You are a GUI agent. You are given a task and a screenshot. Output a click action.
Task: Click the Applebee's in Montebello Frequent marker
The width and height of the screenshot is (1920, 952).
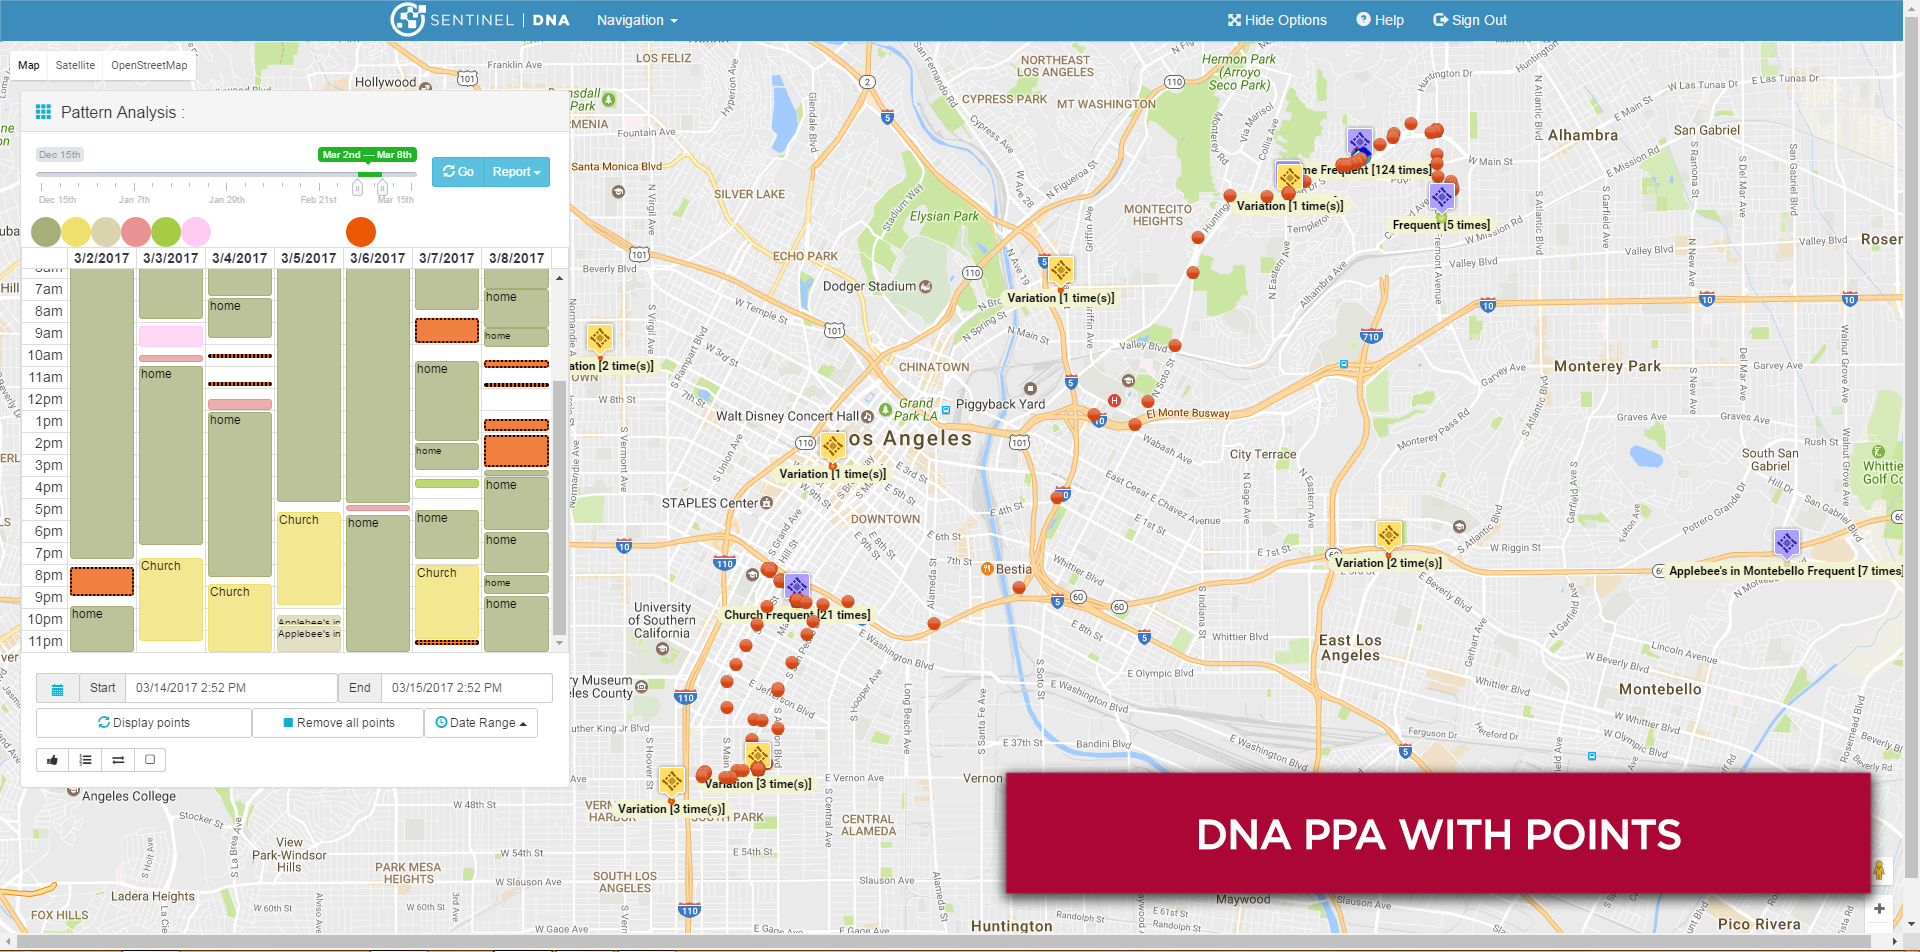pyautogui.click(x=1787, y=544)
